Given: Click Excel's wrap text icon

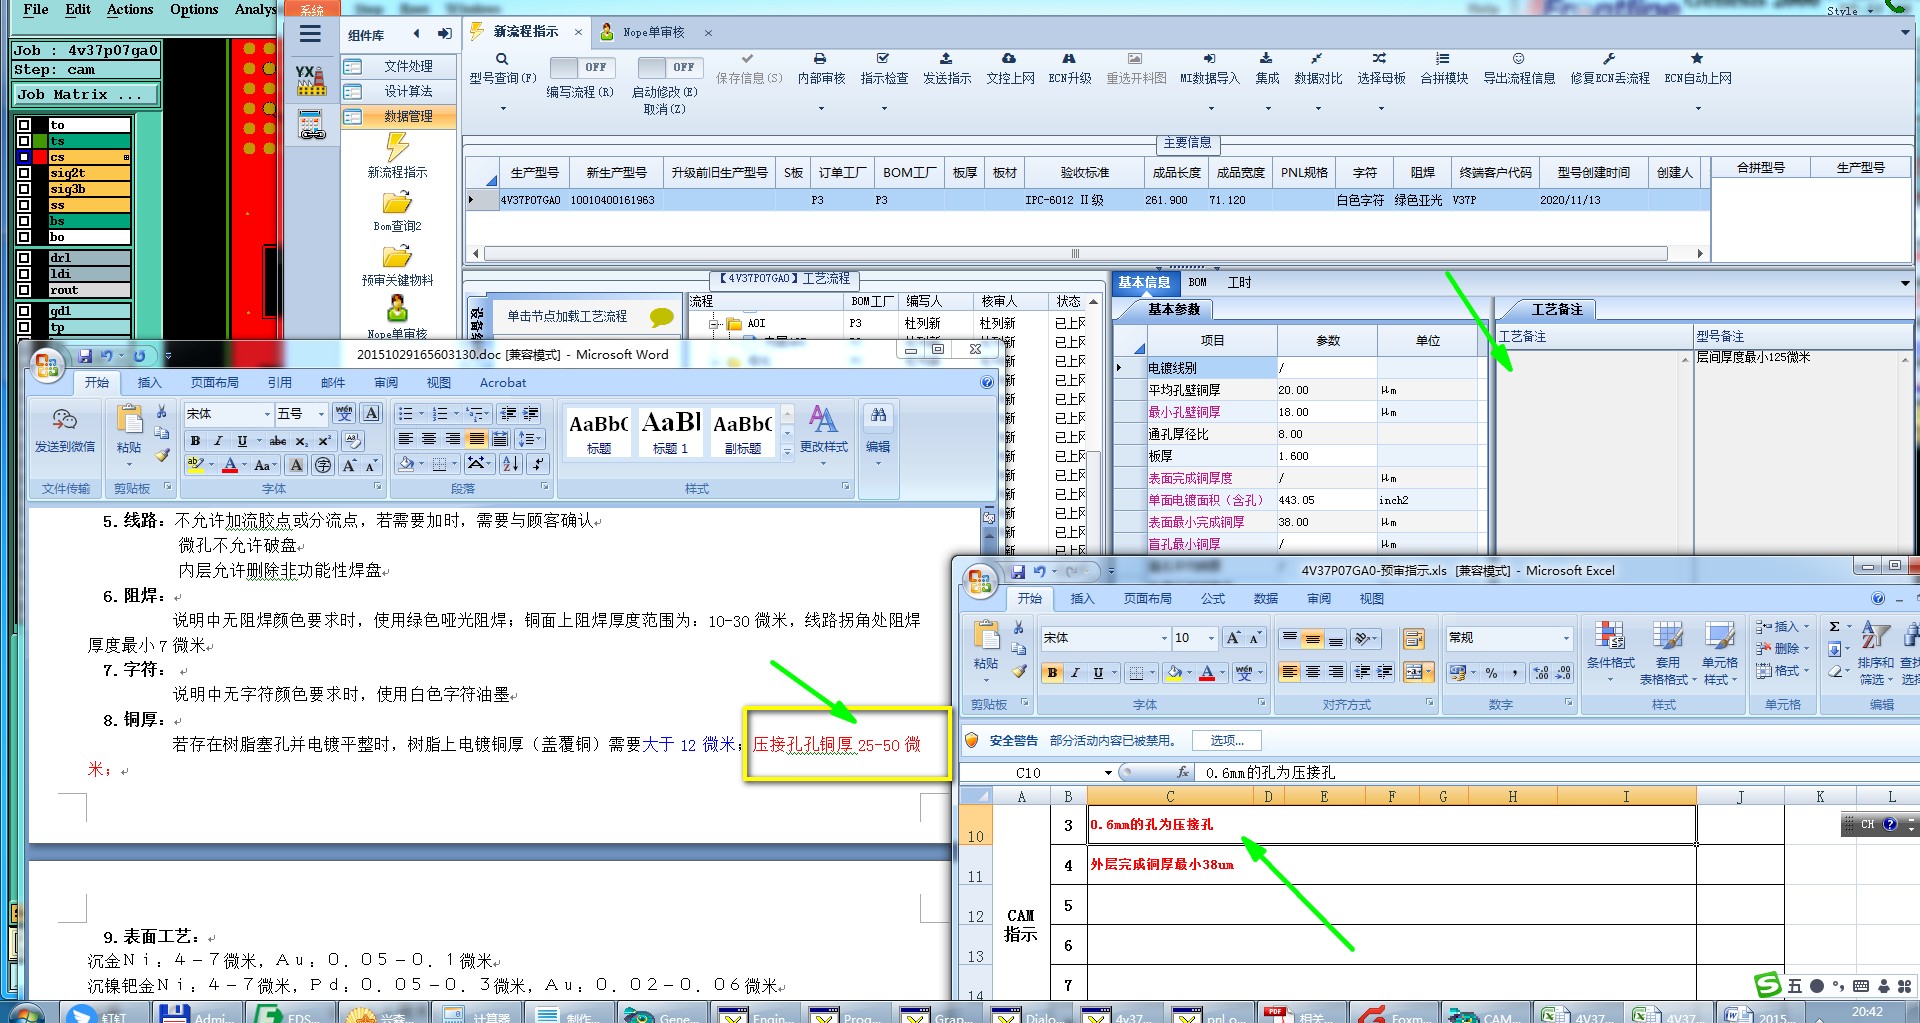Looking at the screenshot, I should click(x=1414, y=639).
